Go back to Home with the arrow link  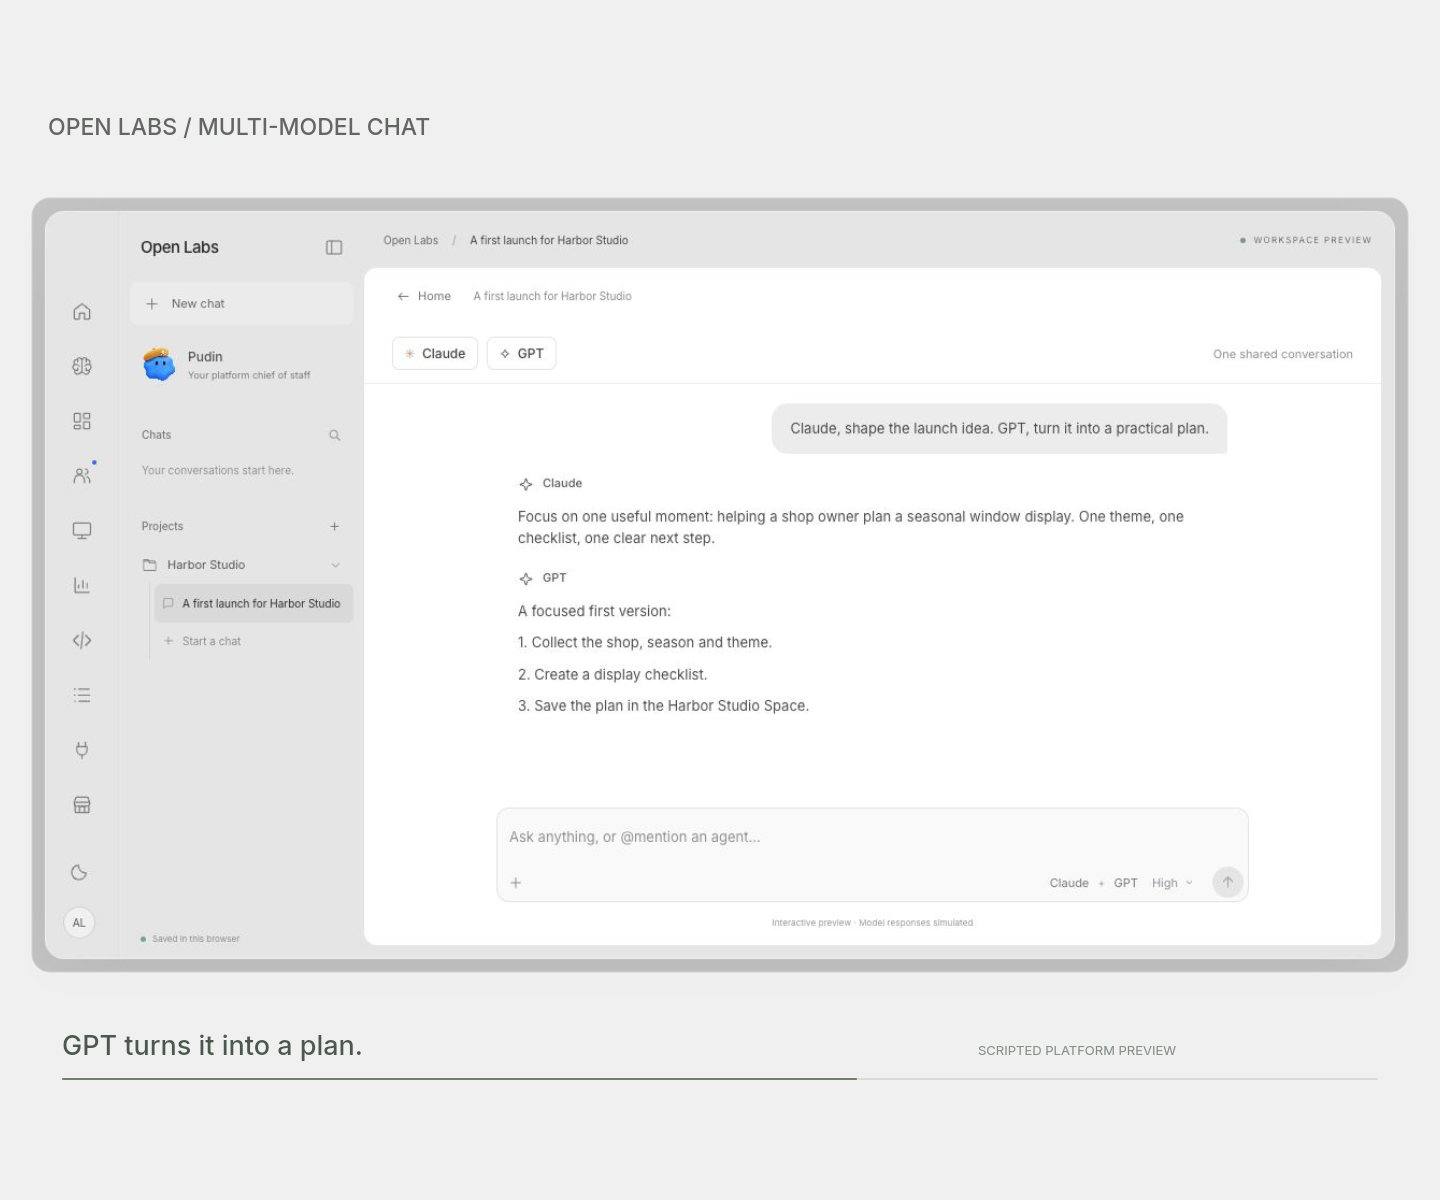coord(424,296)
